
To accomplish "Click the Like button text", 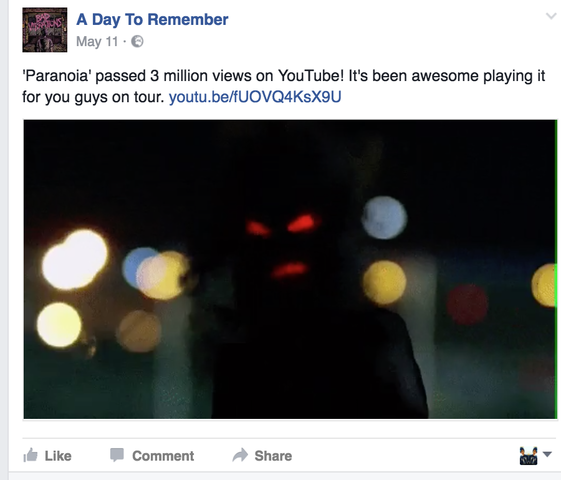I will click(58, 456).
